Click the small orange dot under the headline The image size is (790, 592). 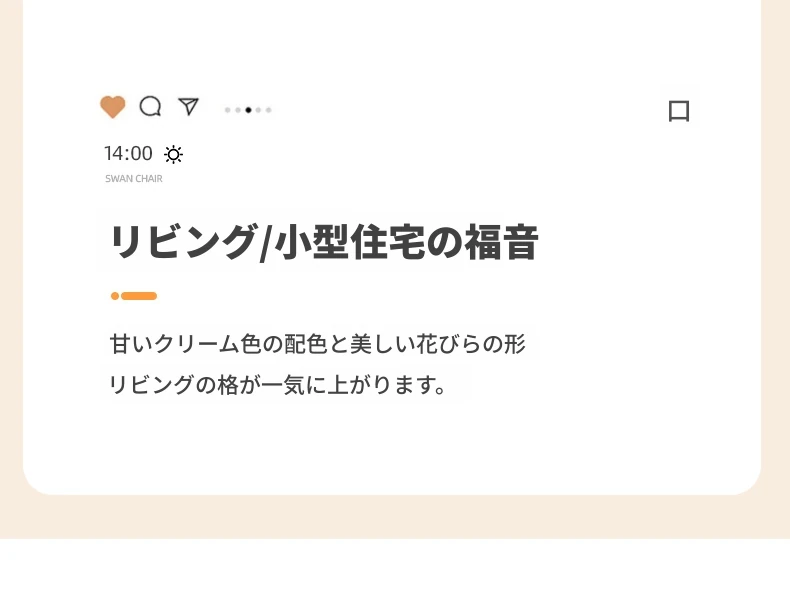[115, 296]
